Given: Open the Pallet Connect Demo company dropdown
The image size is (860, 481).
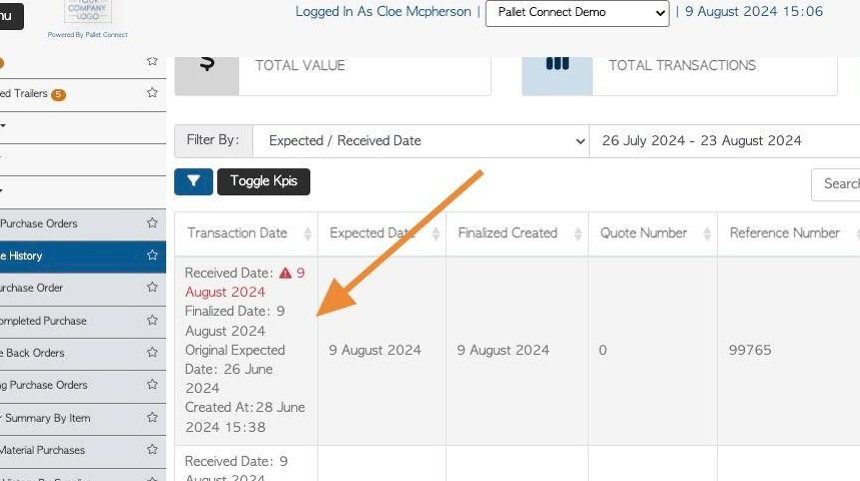Looking at the screenshot, I should click(x=577, y=13).
